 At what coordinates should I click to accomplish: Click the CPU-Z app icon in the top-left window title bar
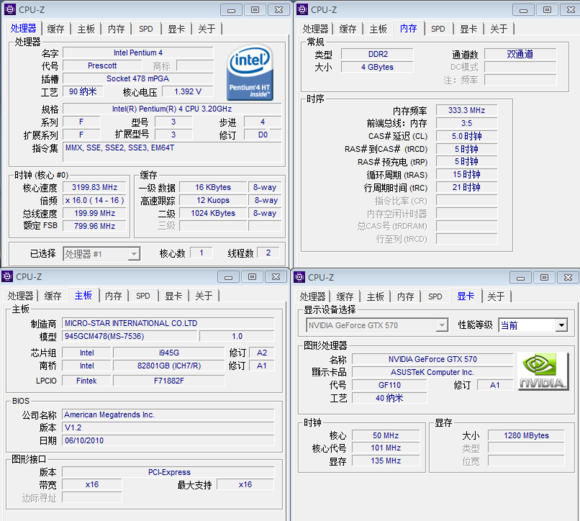click(x=10, y=9)
